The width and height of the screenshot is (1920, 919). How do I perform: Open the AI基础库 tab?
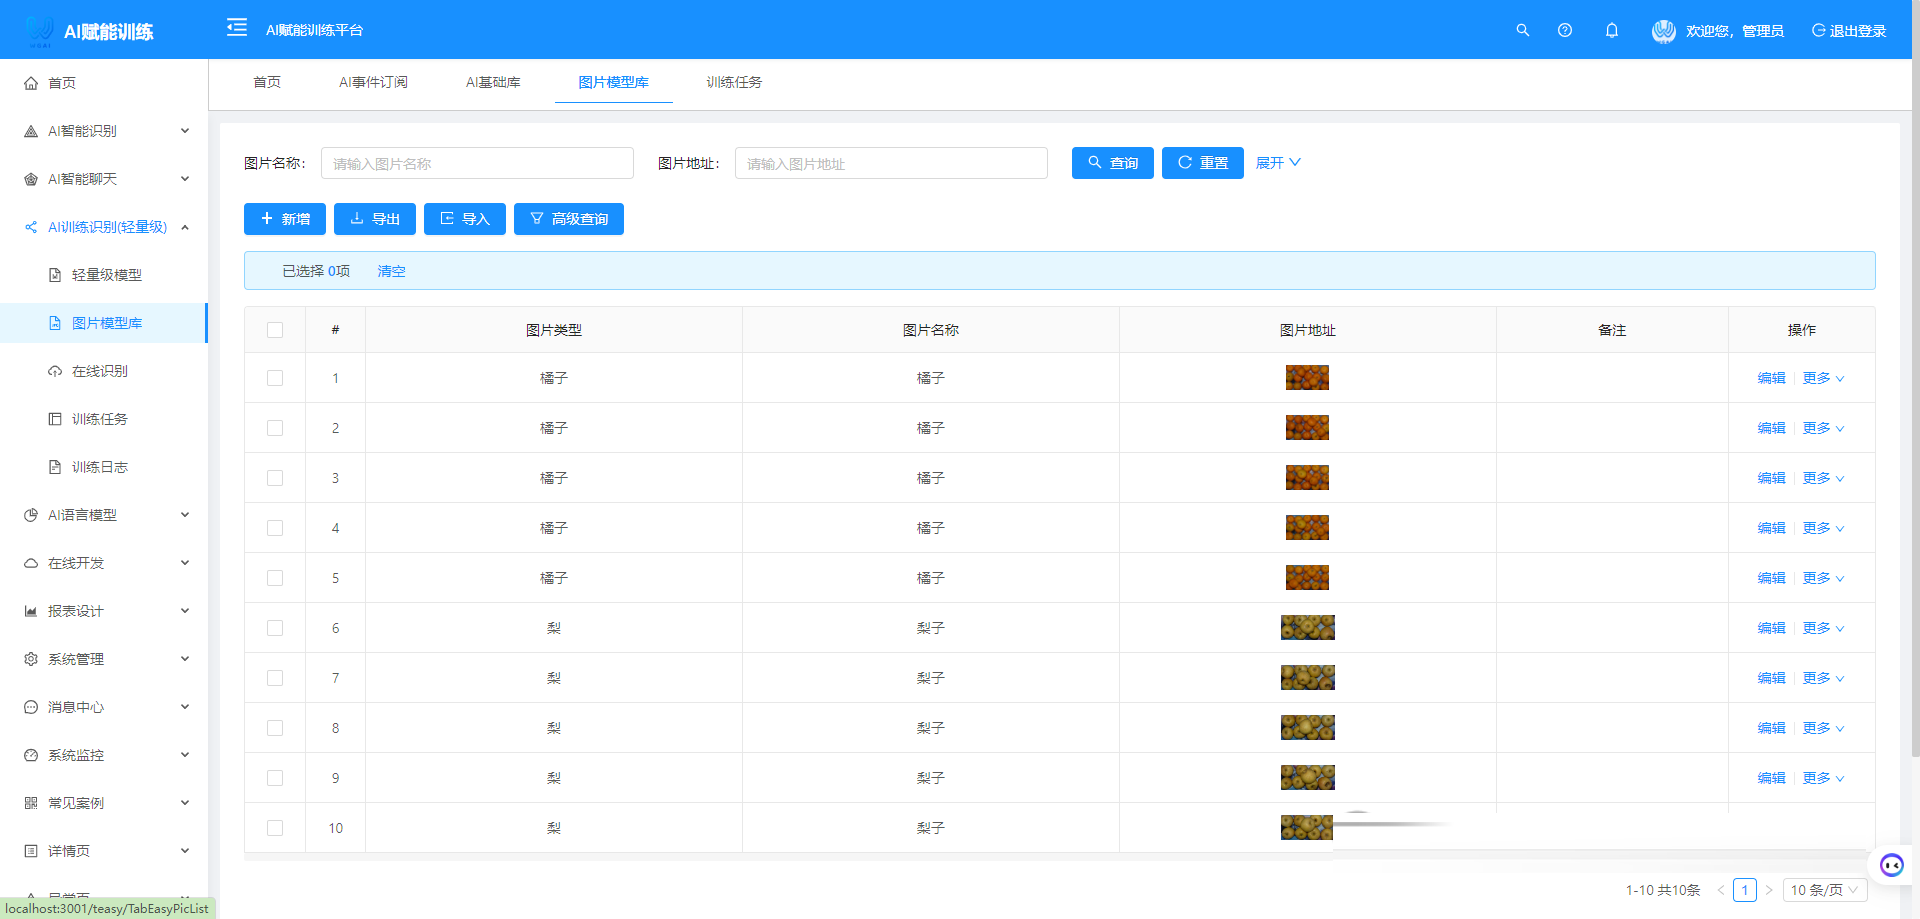[493, 82]
